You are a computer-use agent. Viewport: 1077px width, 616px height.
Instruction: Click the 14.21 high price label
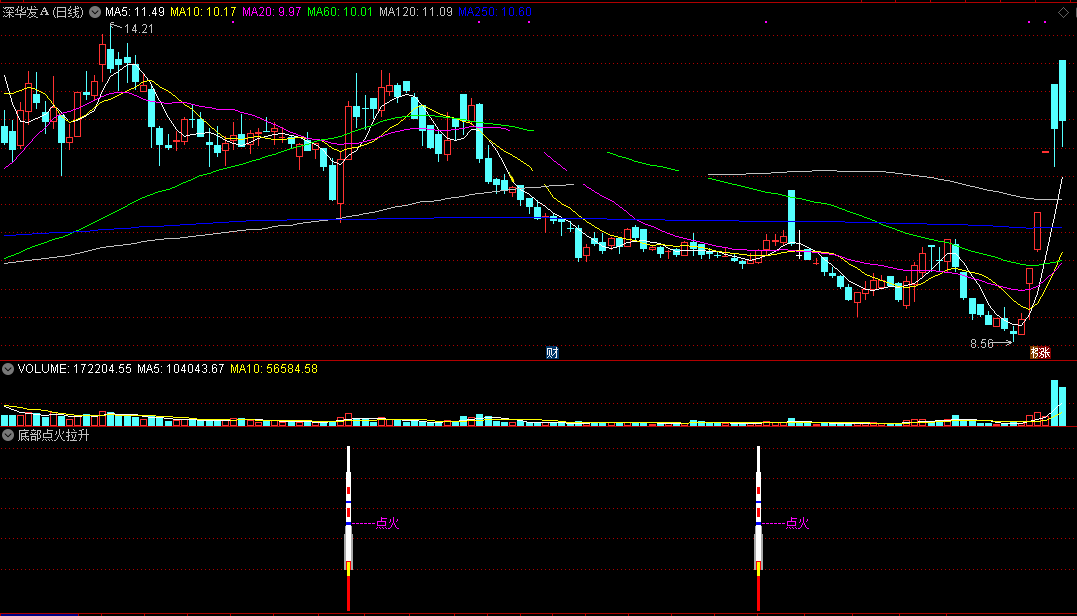[x=139, y=29]
